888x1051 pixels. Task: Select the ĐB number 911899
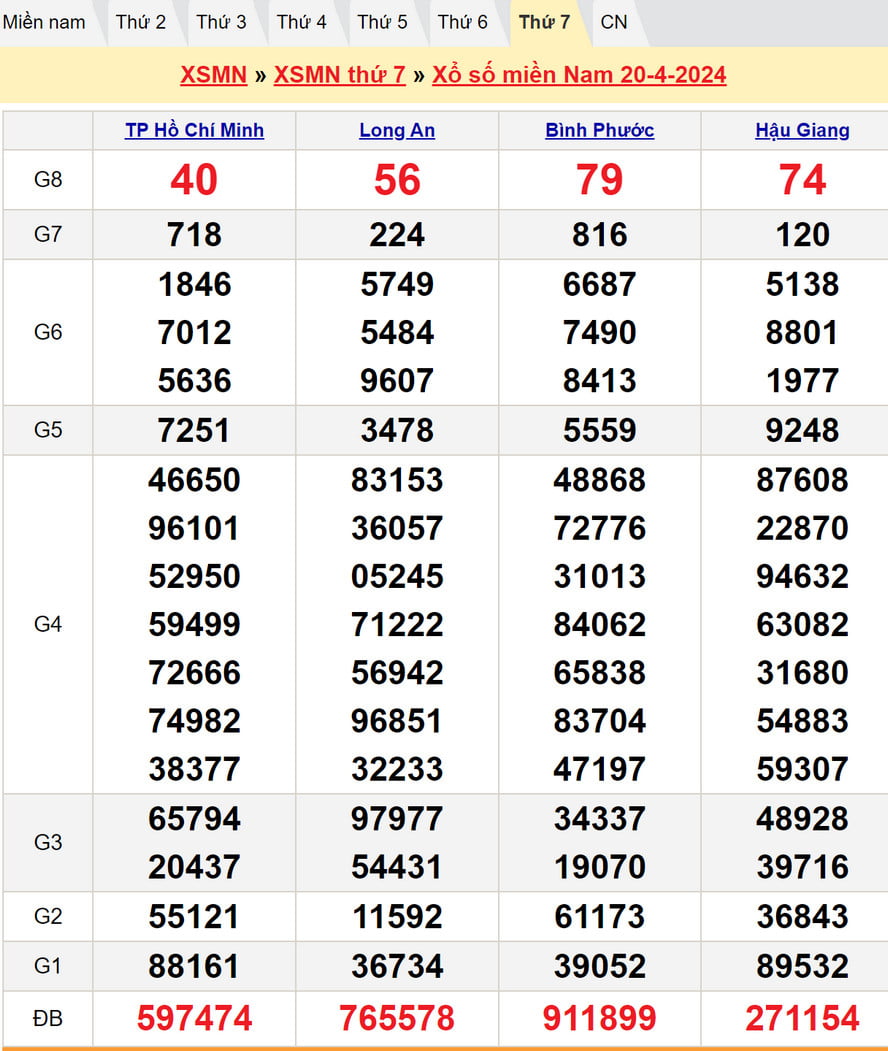(x=600, y=1018)
